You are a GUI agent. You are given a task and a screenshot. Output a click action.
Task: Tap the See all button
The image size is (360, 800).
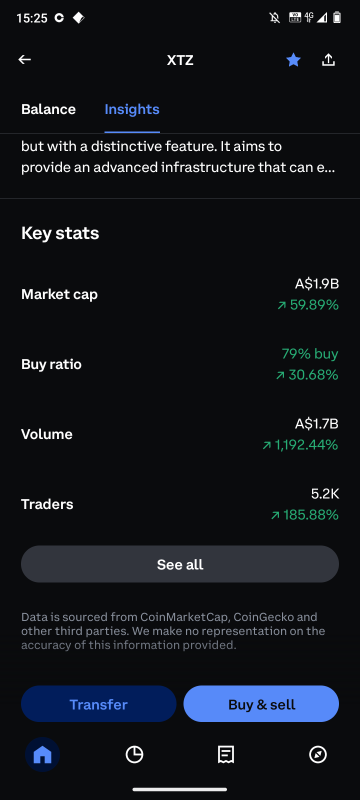[x=180, y=564]
